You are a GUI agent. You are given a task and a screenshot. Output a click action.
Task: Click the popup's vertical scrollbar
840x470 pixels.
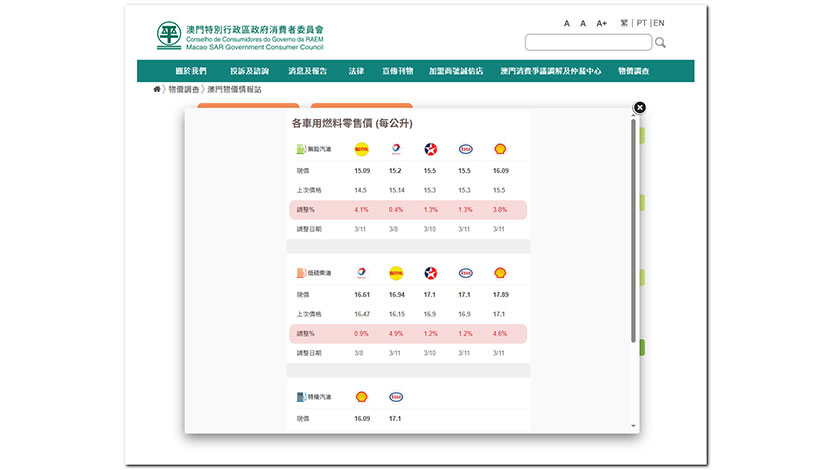(x=633, y=230)
